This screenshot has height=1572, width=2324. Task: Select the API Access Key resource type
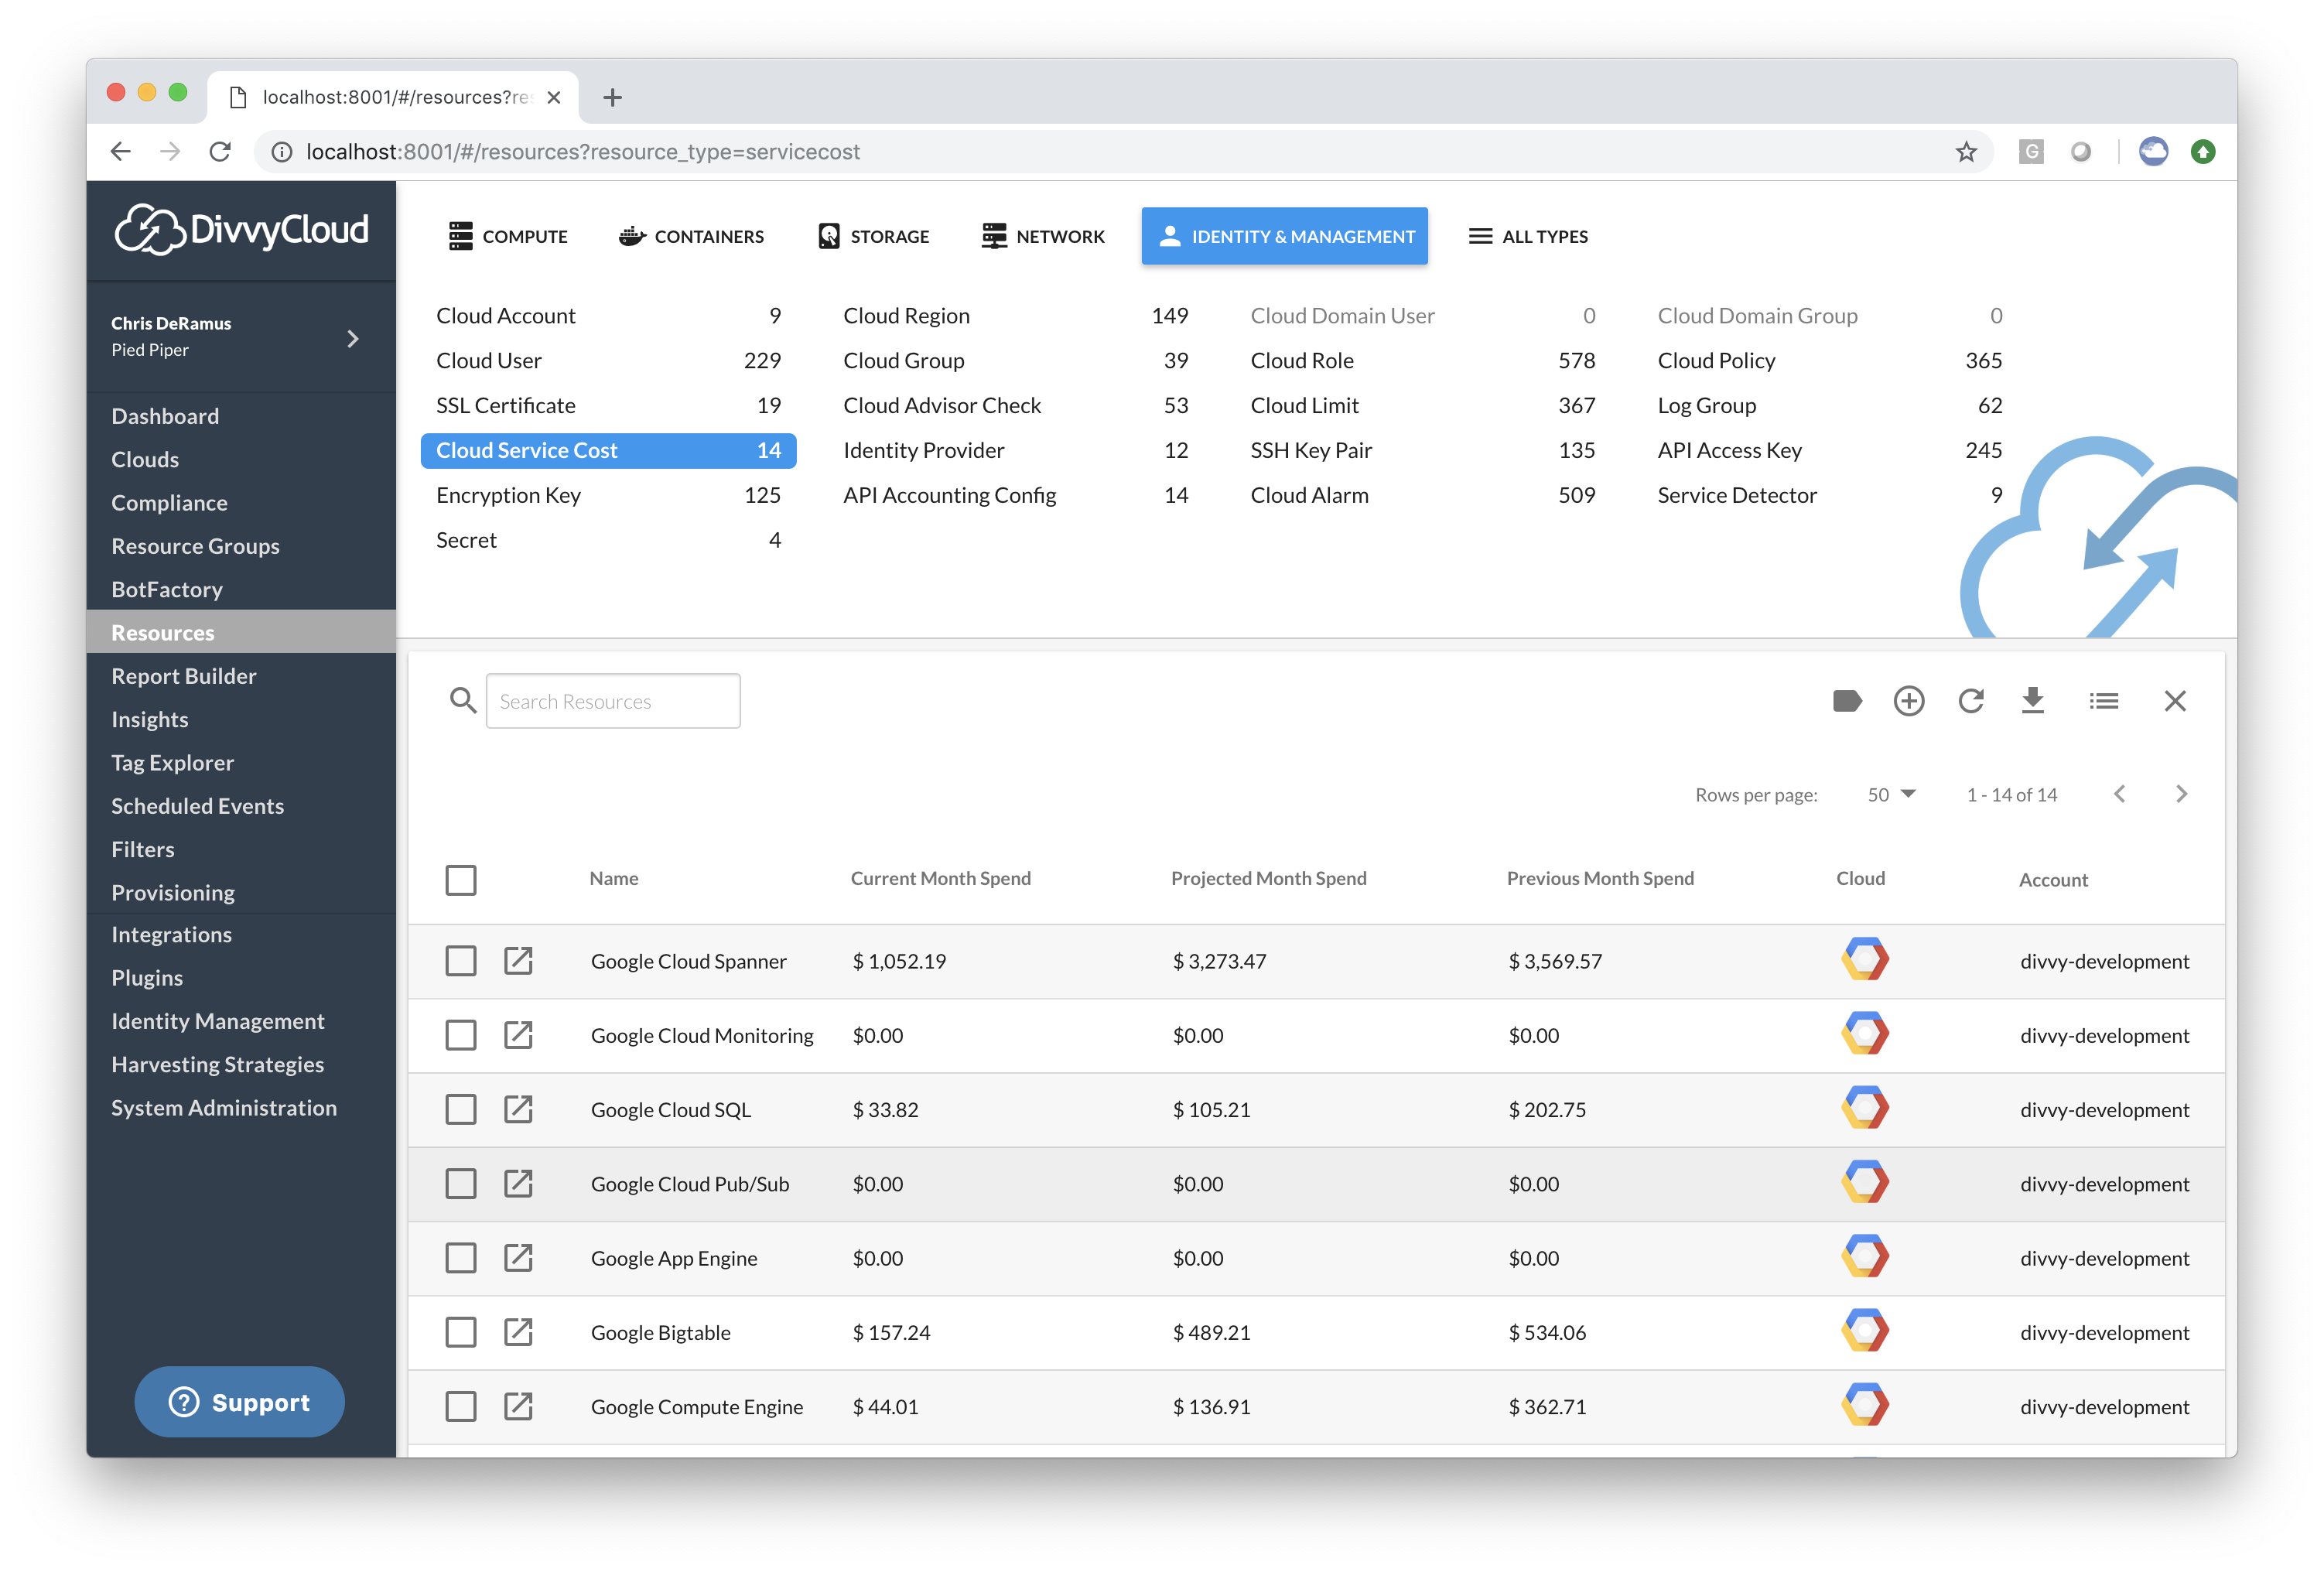coord(1828,450)
